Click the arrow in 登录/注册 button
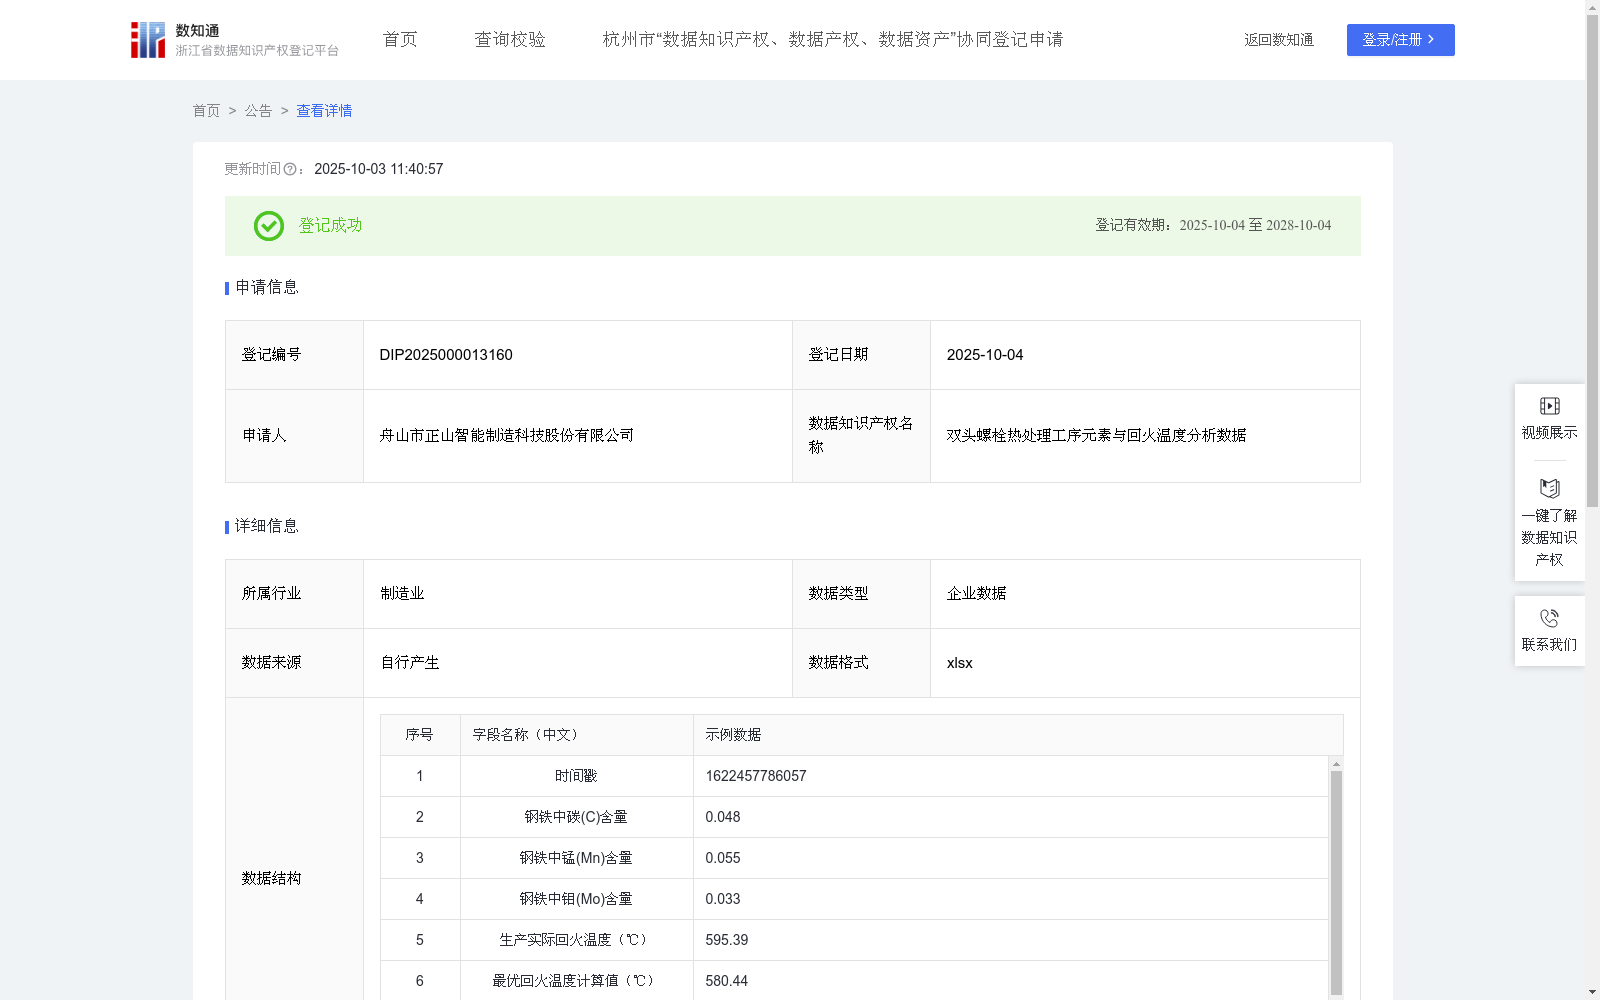The image size is (1600, 1000). 1431,39
